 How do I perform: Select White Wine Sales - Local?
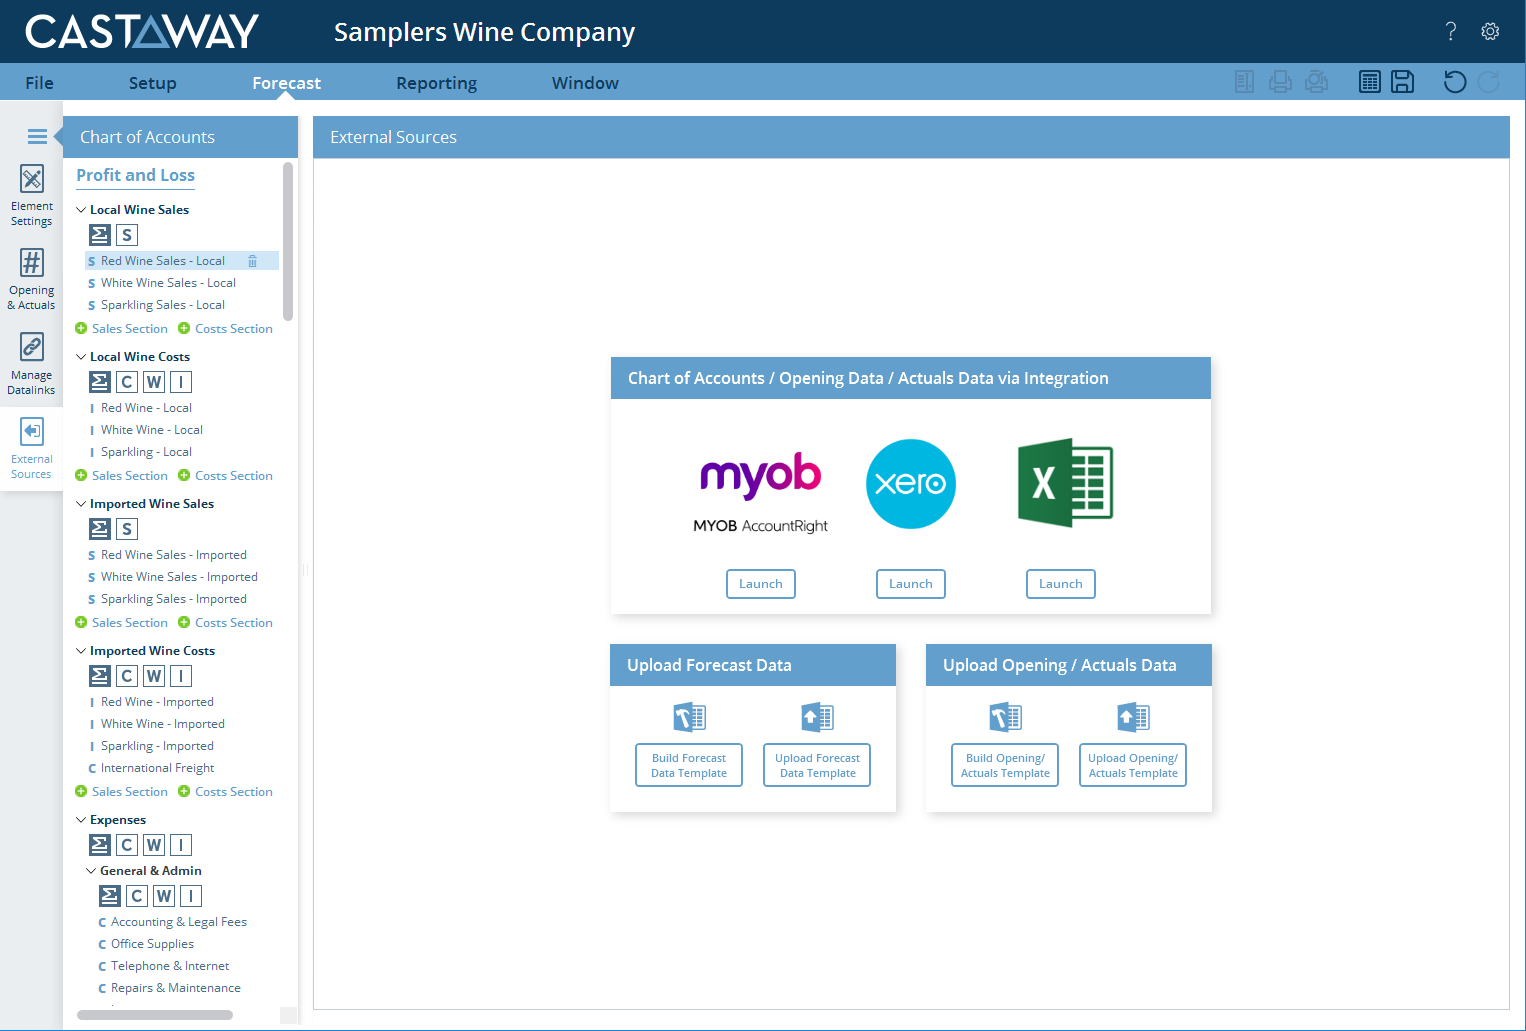click(168, 283)
